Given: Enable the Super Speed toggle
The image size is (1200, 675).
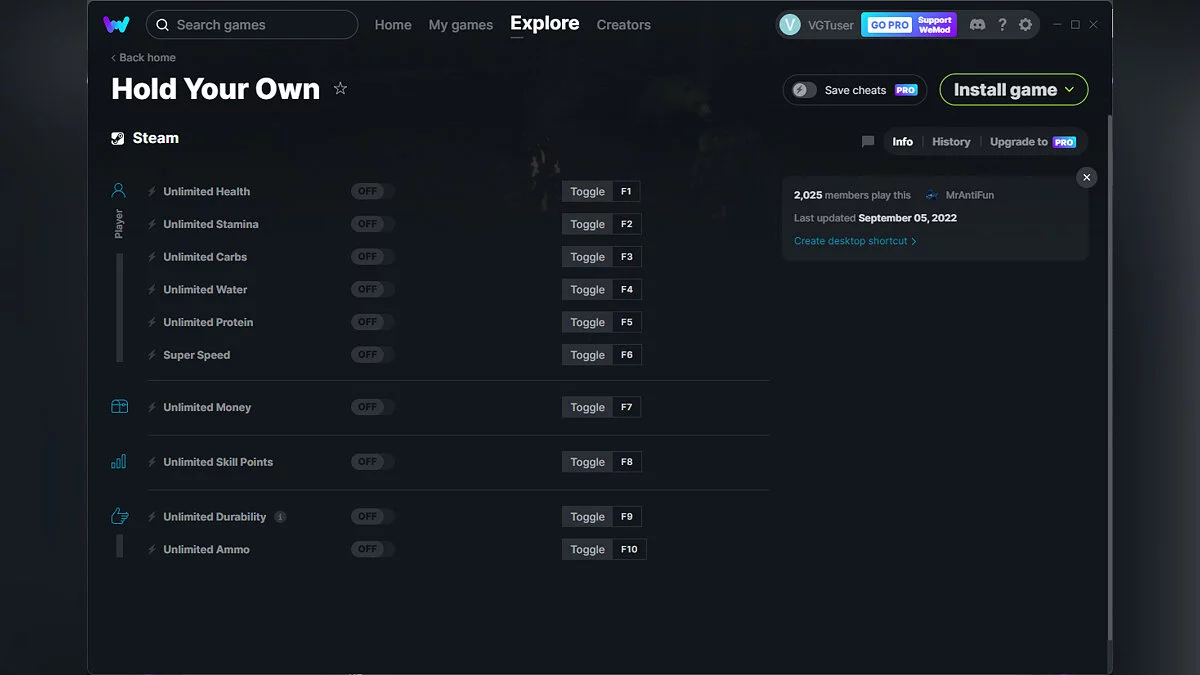Looking at the screenshot, I should (x=371, y=354).
